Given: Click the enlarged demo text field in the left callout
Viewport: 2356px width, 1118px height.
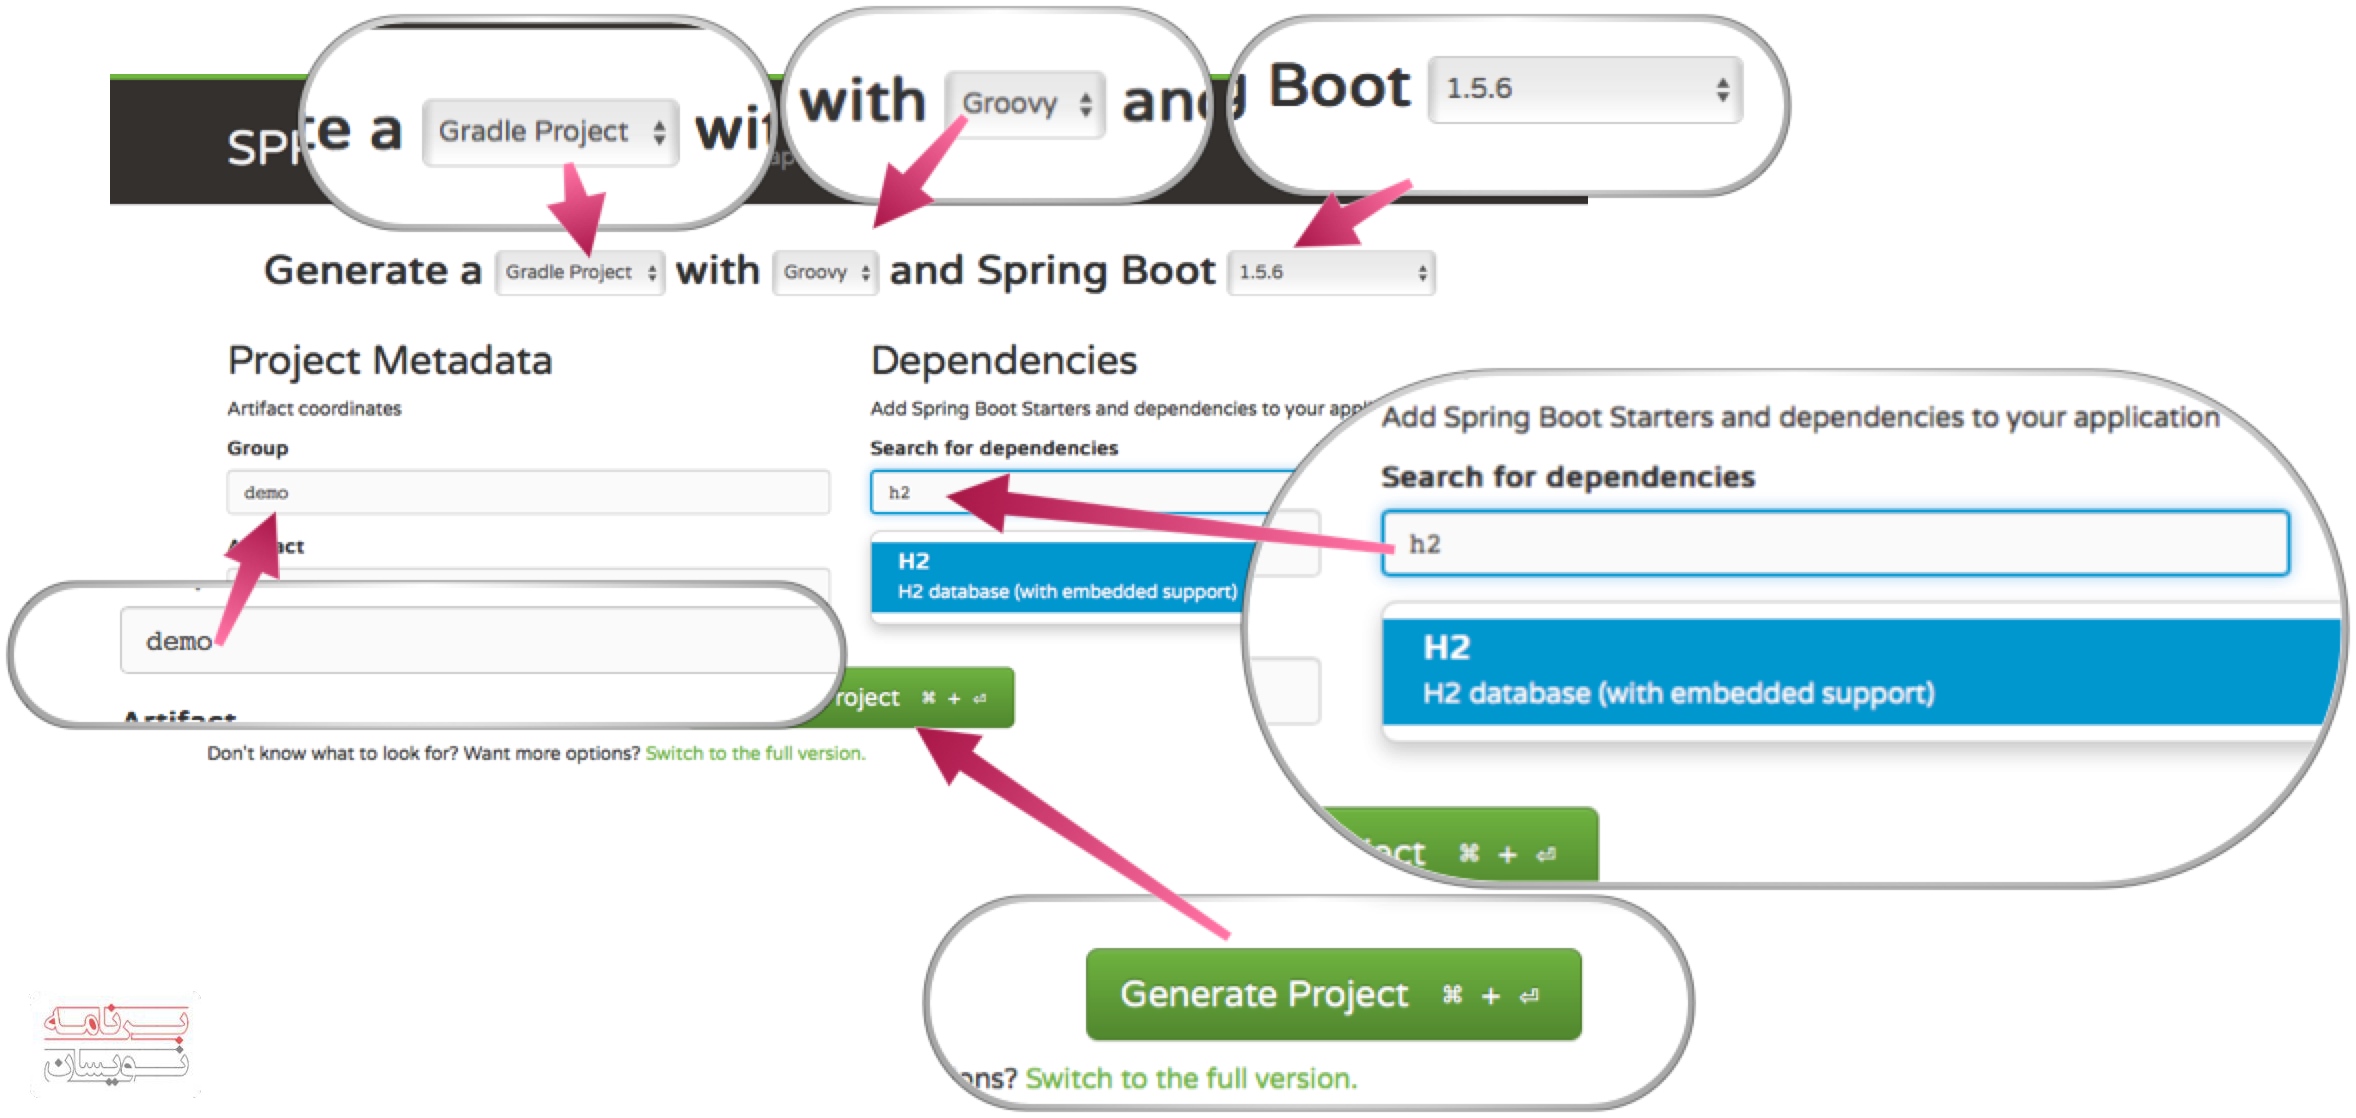Looking at the screenshot, I should pos(480,640).
